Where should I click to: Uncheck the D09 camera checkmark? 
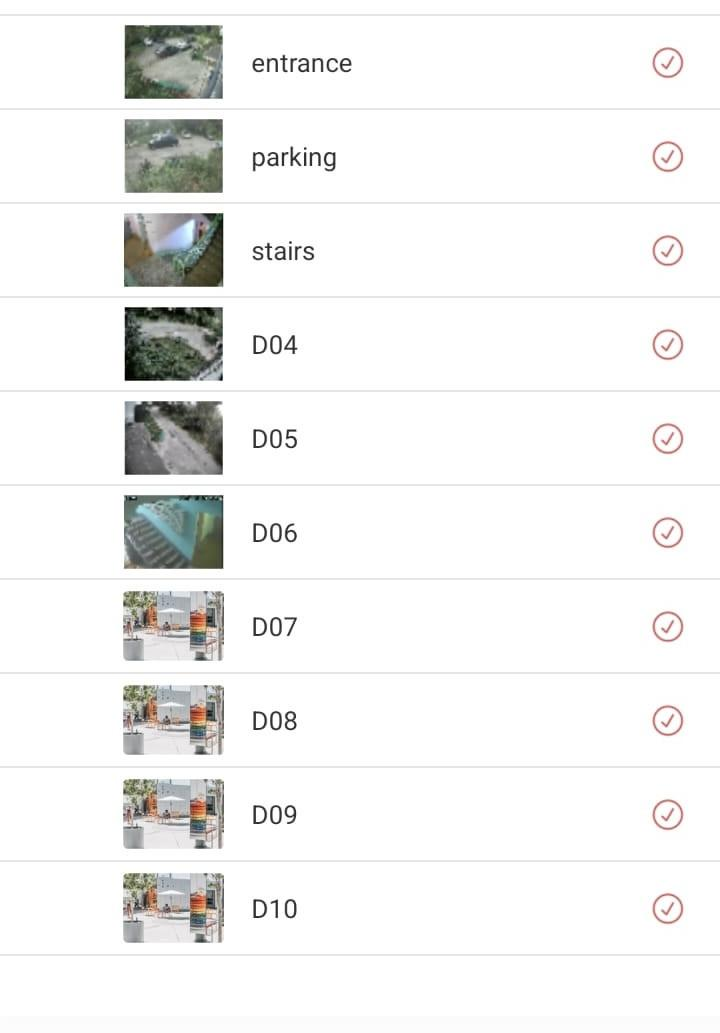[x=667, y=815]
